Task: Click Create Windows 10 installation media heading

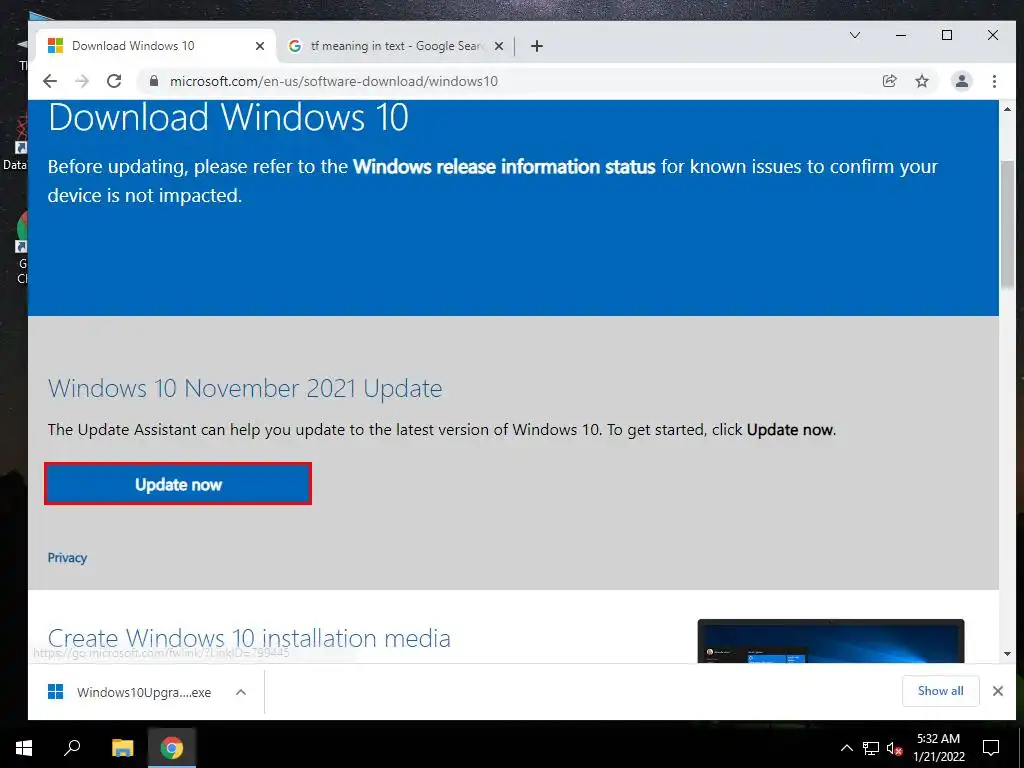Action: click(249, 638)
